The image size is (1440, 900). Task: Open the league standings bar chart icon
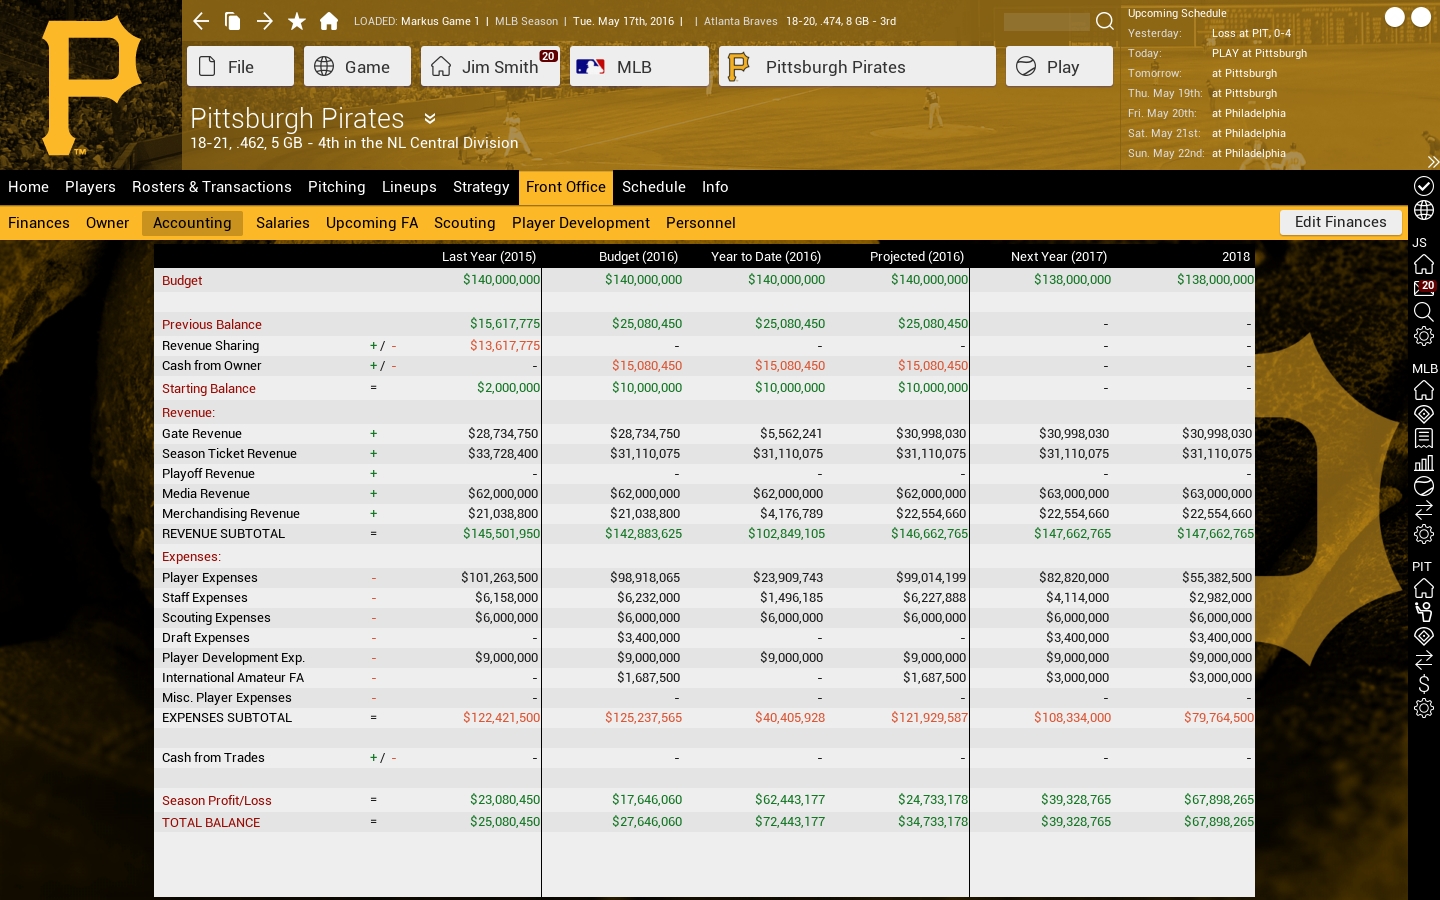[x=1424, y=462]
